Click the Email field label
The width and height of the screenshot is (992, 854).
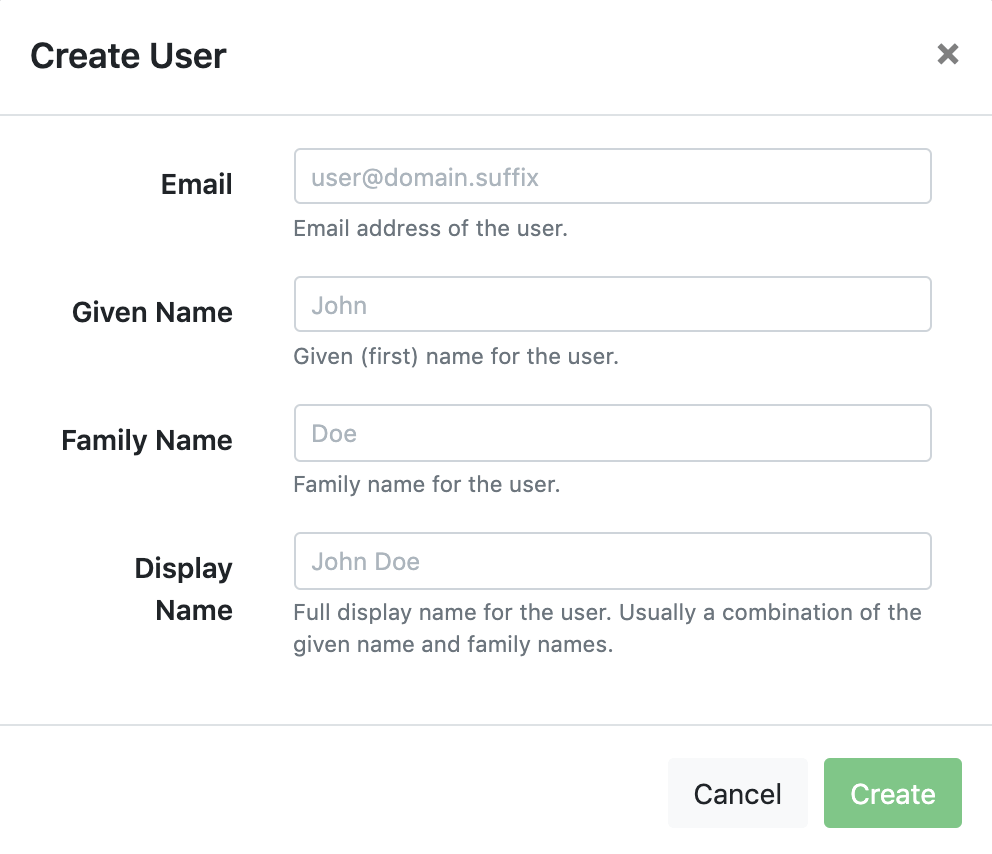point(197,185)
